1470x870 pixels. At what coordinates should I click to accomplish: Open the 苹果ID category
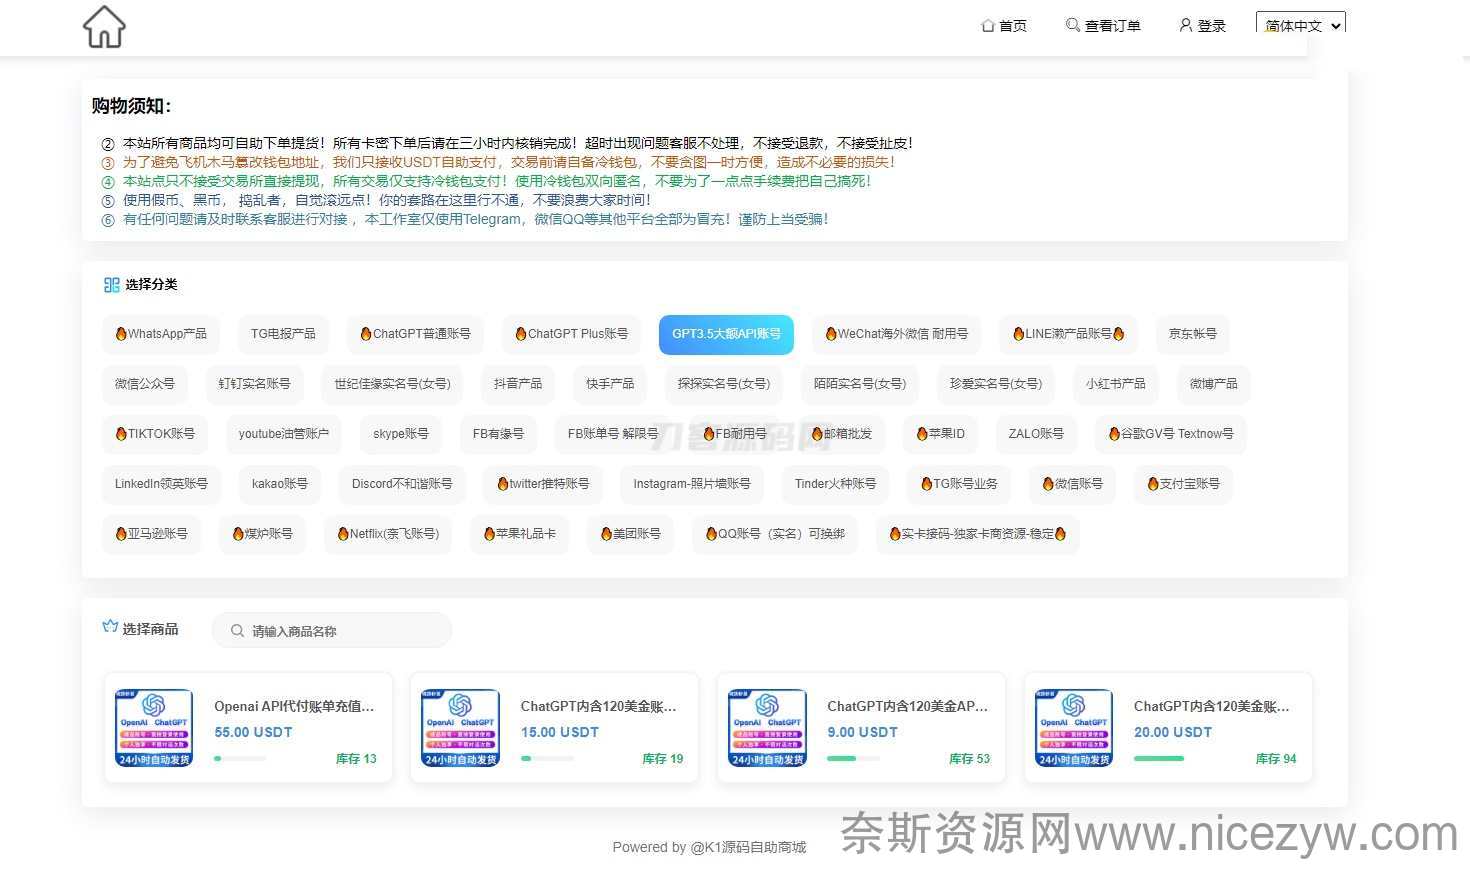click(x=941, y=434)
